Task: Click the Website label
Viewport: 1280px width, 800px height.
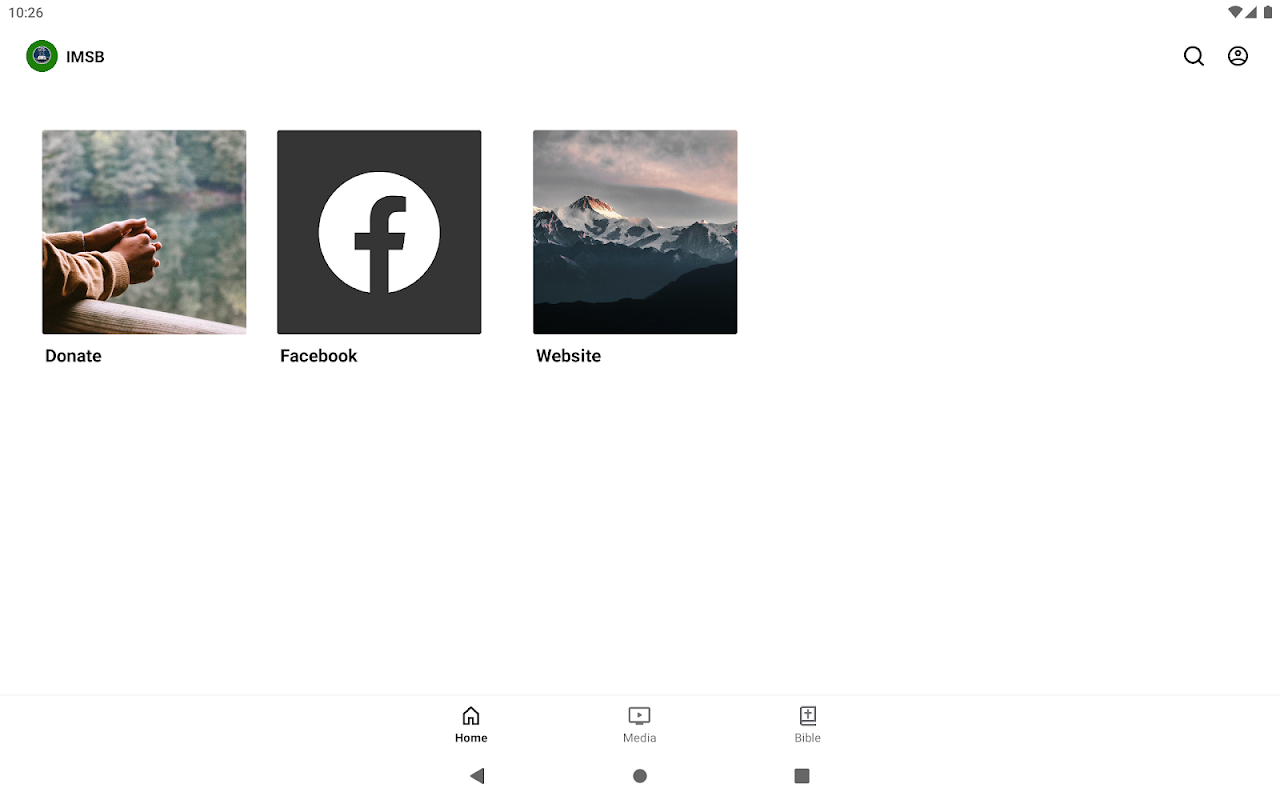Action: 568,356
